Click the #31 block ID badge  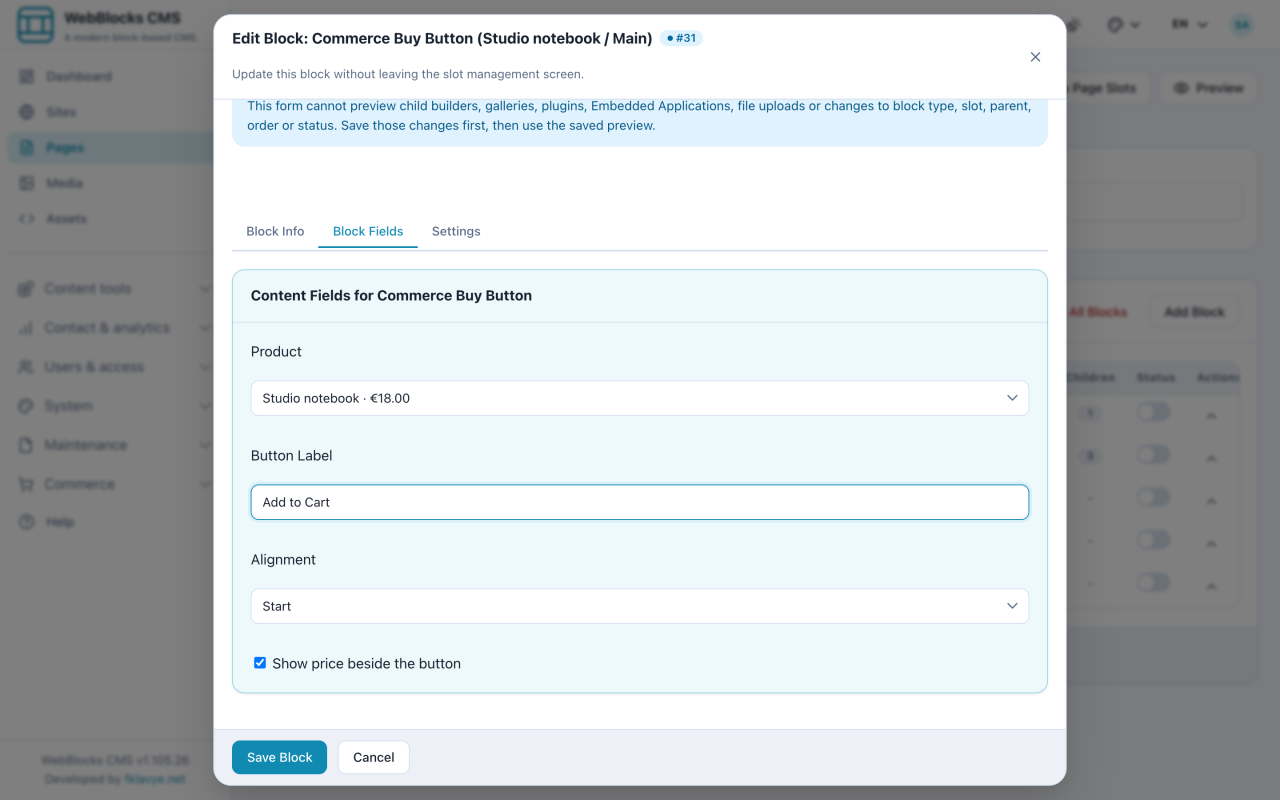click(681, 38)
